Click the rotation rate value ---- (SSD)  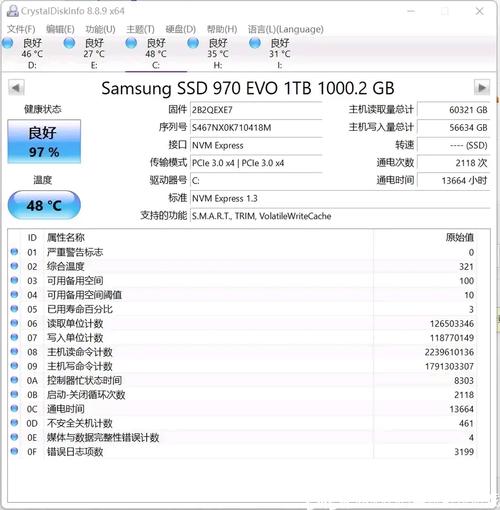tap(454, 145)
